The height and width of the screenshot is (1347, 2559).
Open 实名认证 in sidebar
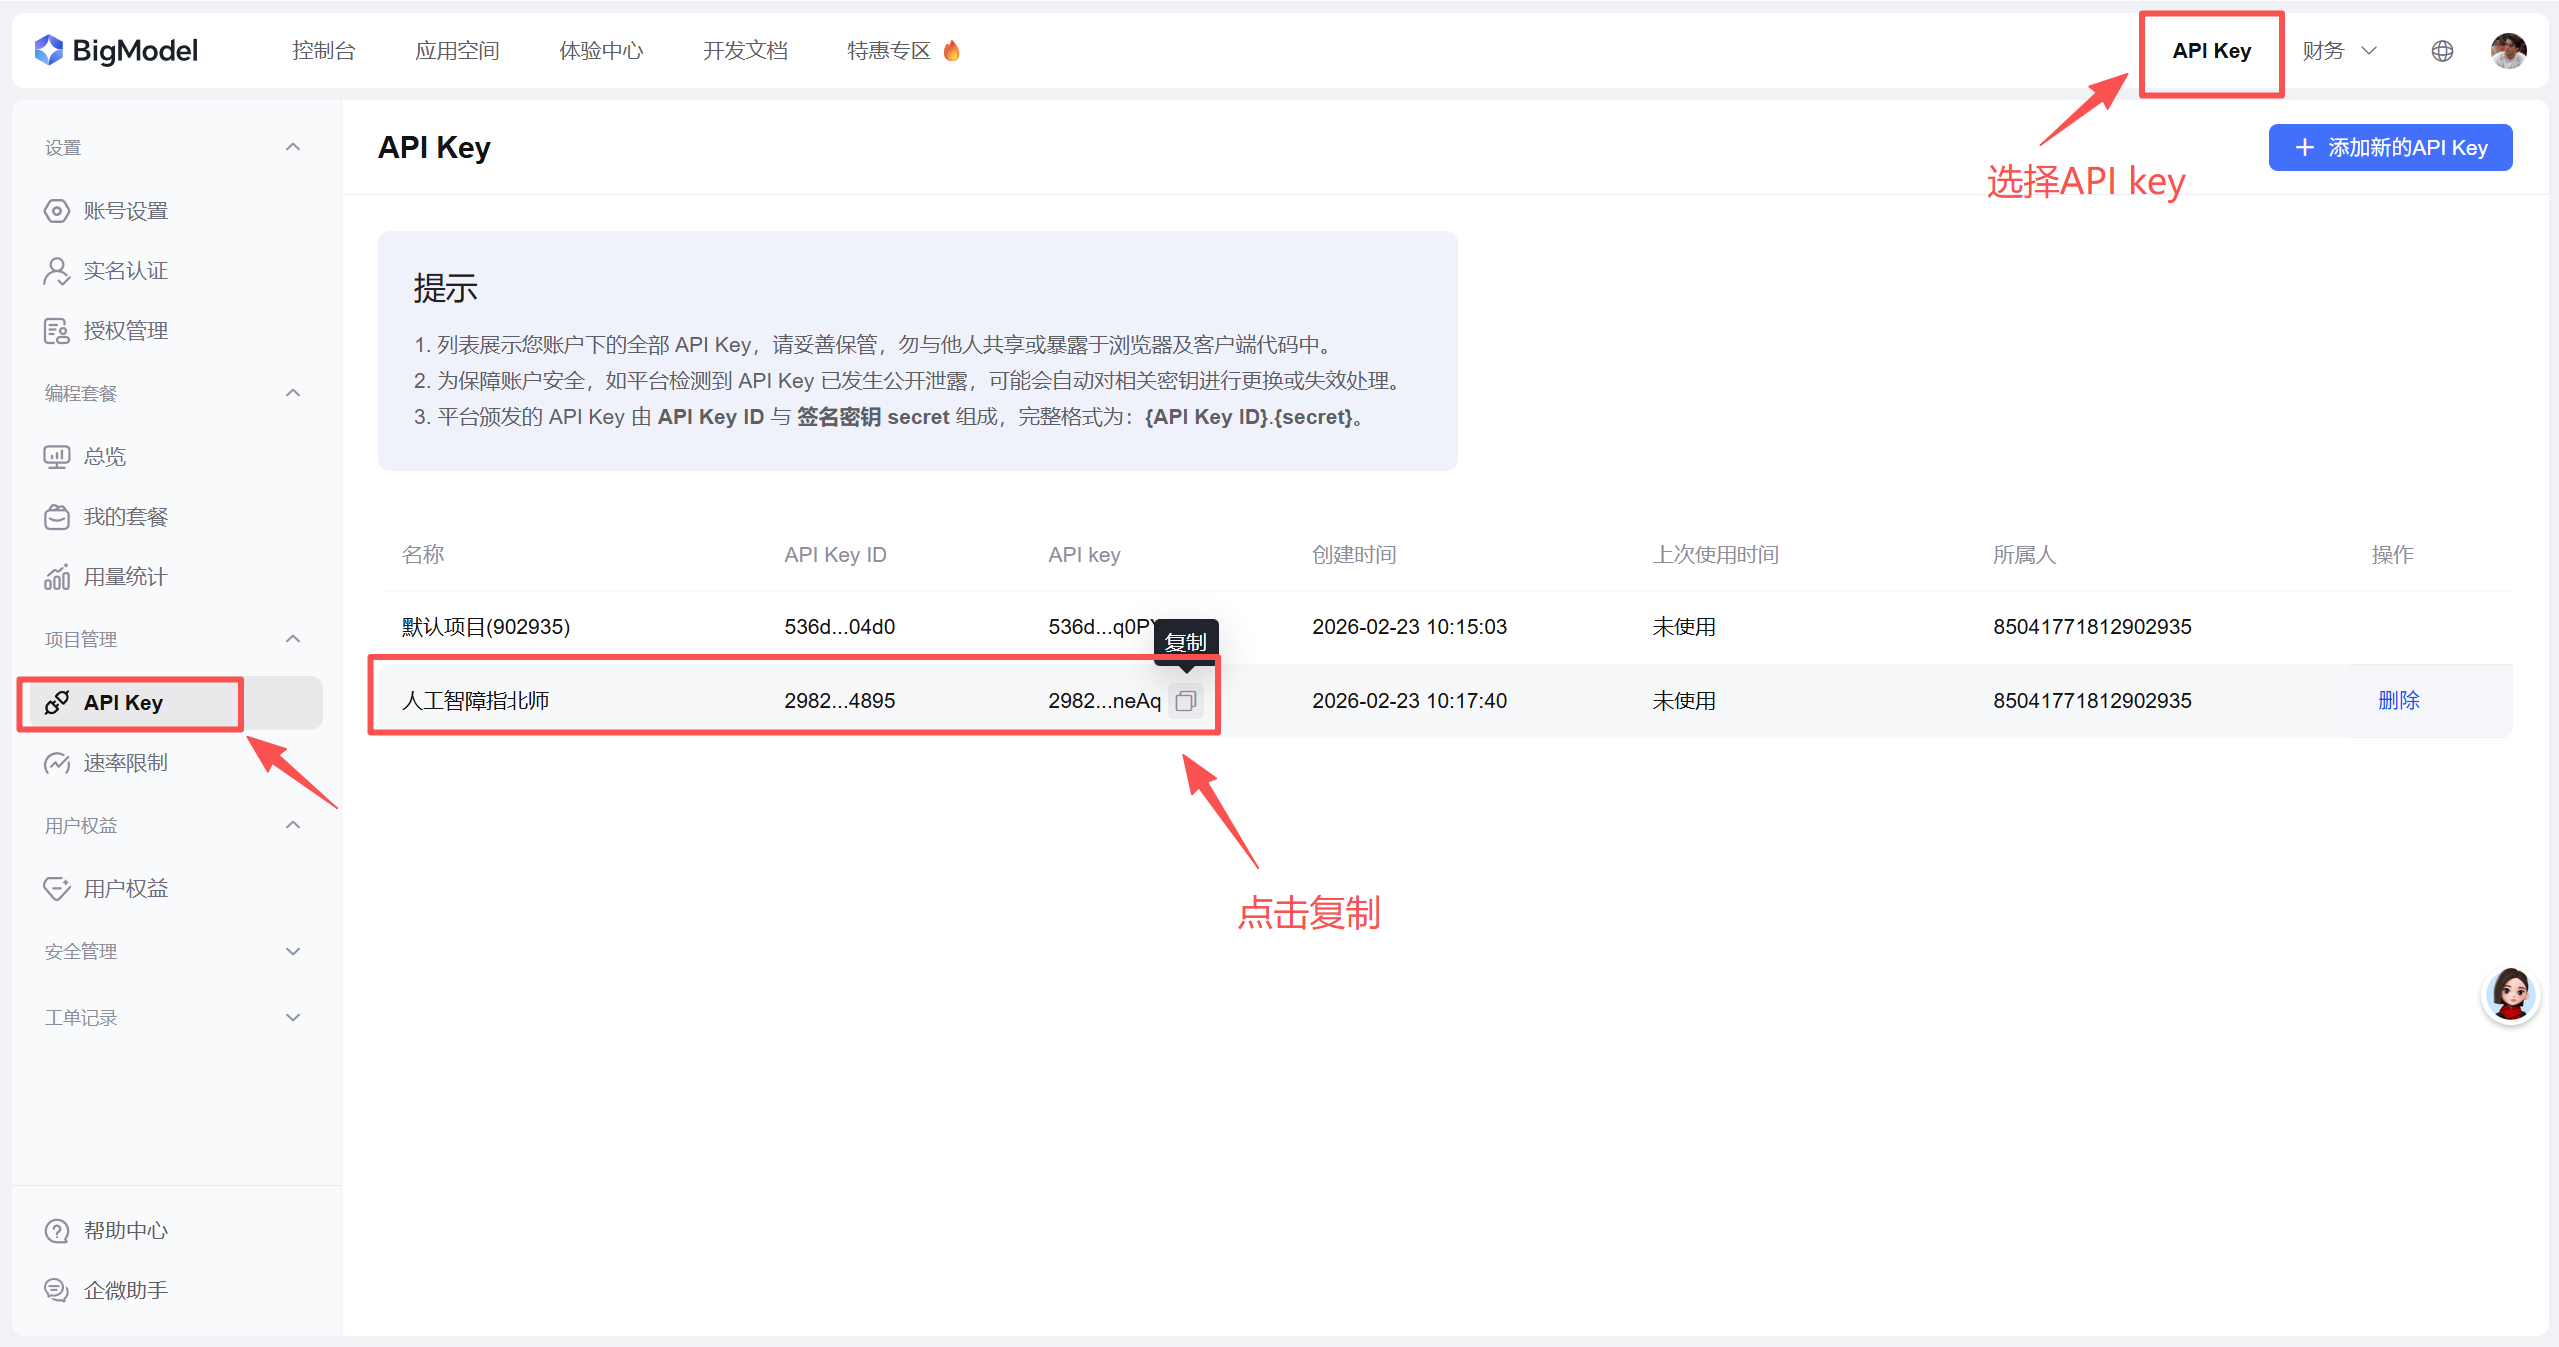point(125,271)
